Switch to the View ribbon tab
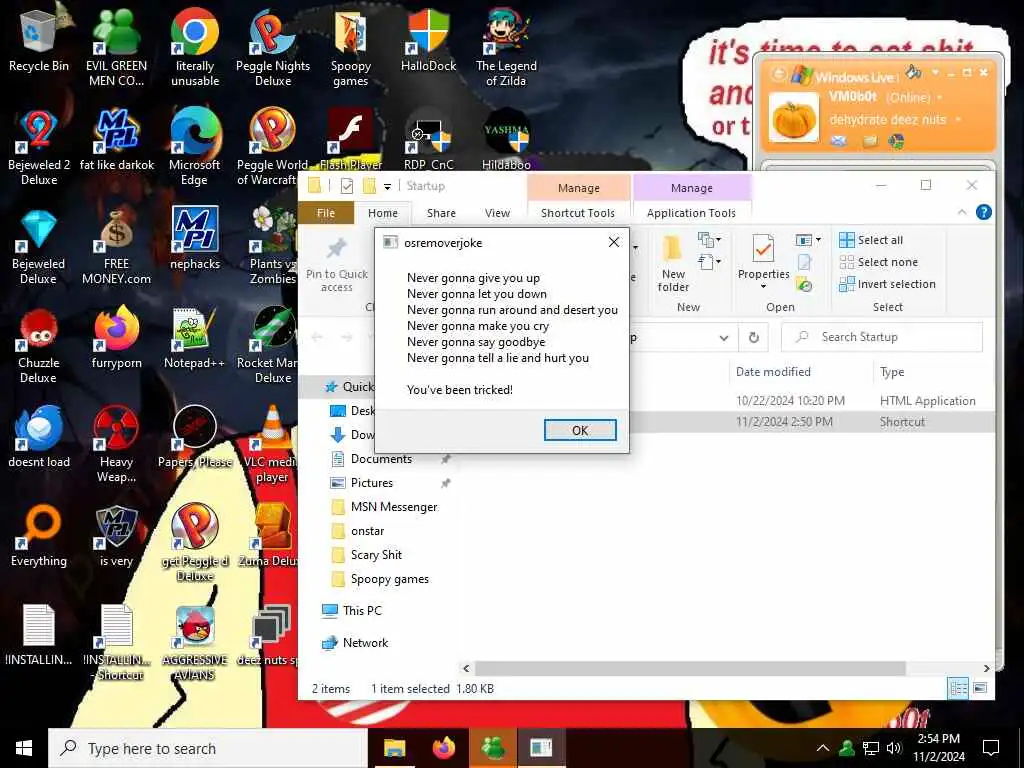This screenshot has height=768, width=1024. [x=497, y=213]
